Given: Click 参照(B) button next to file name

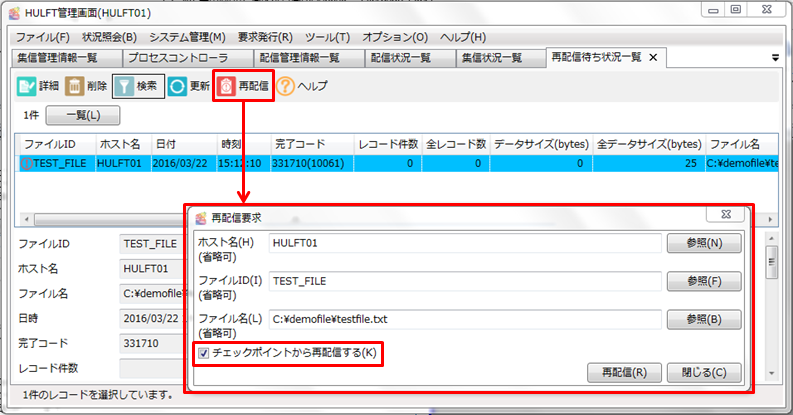Looking at the screenshot, I should coord(704,319).
